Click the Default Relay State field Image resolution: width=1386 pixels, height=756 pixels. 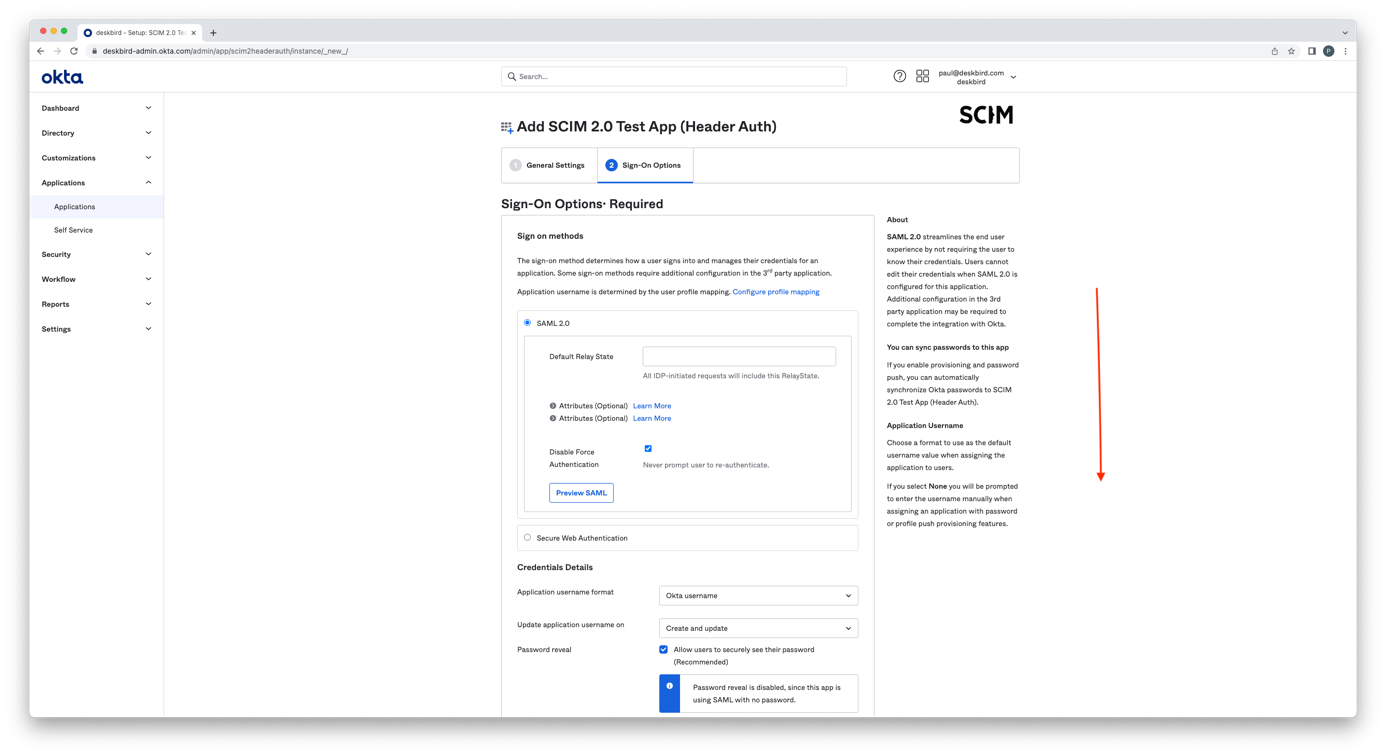coord(739,357)
